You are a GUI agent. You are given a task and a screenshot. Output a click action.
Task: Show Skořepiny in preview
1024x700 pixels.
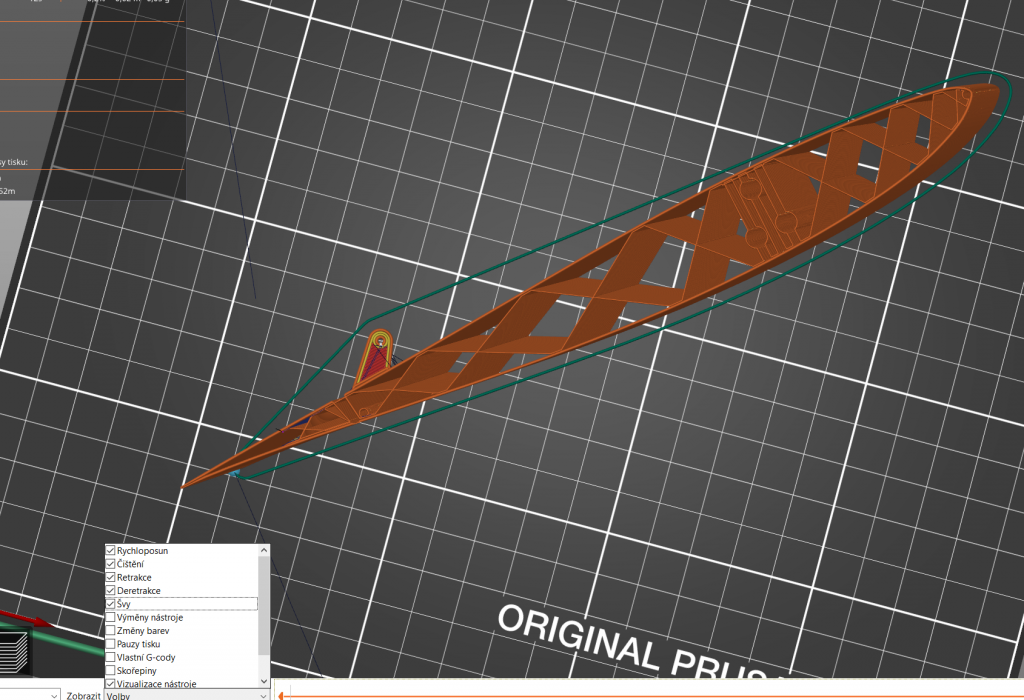point(111,671)
